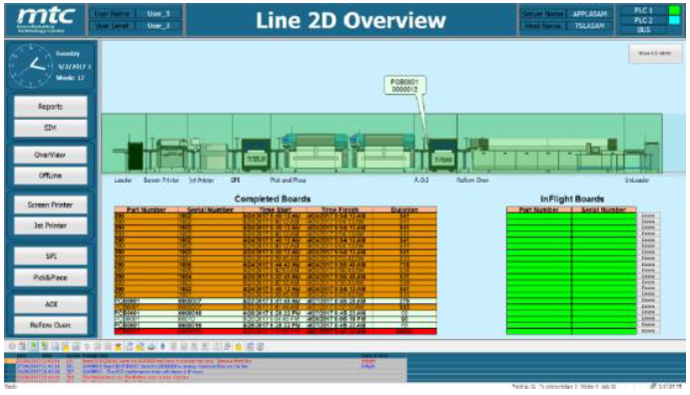This screenshot has height=395, width=690.
Task: Select the Loader machine graphic
Action: pyautogui.click(x=135, y=156)
